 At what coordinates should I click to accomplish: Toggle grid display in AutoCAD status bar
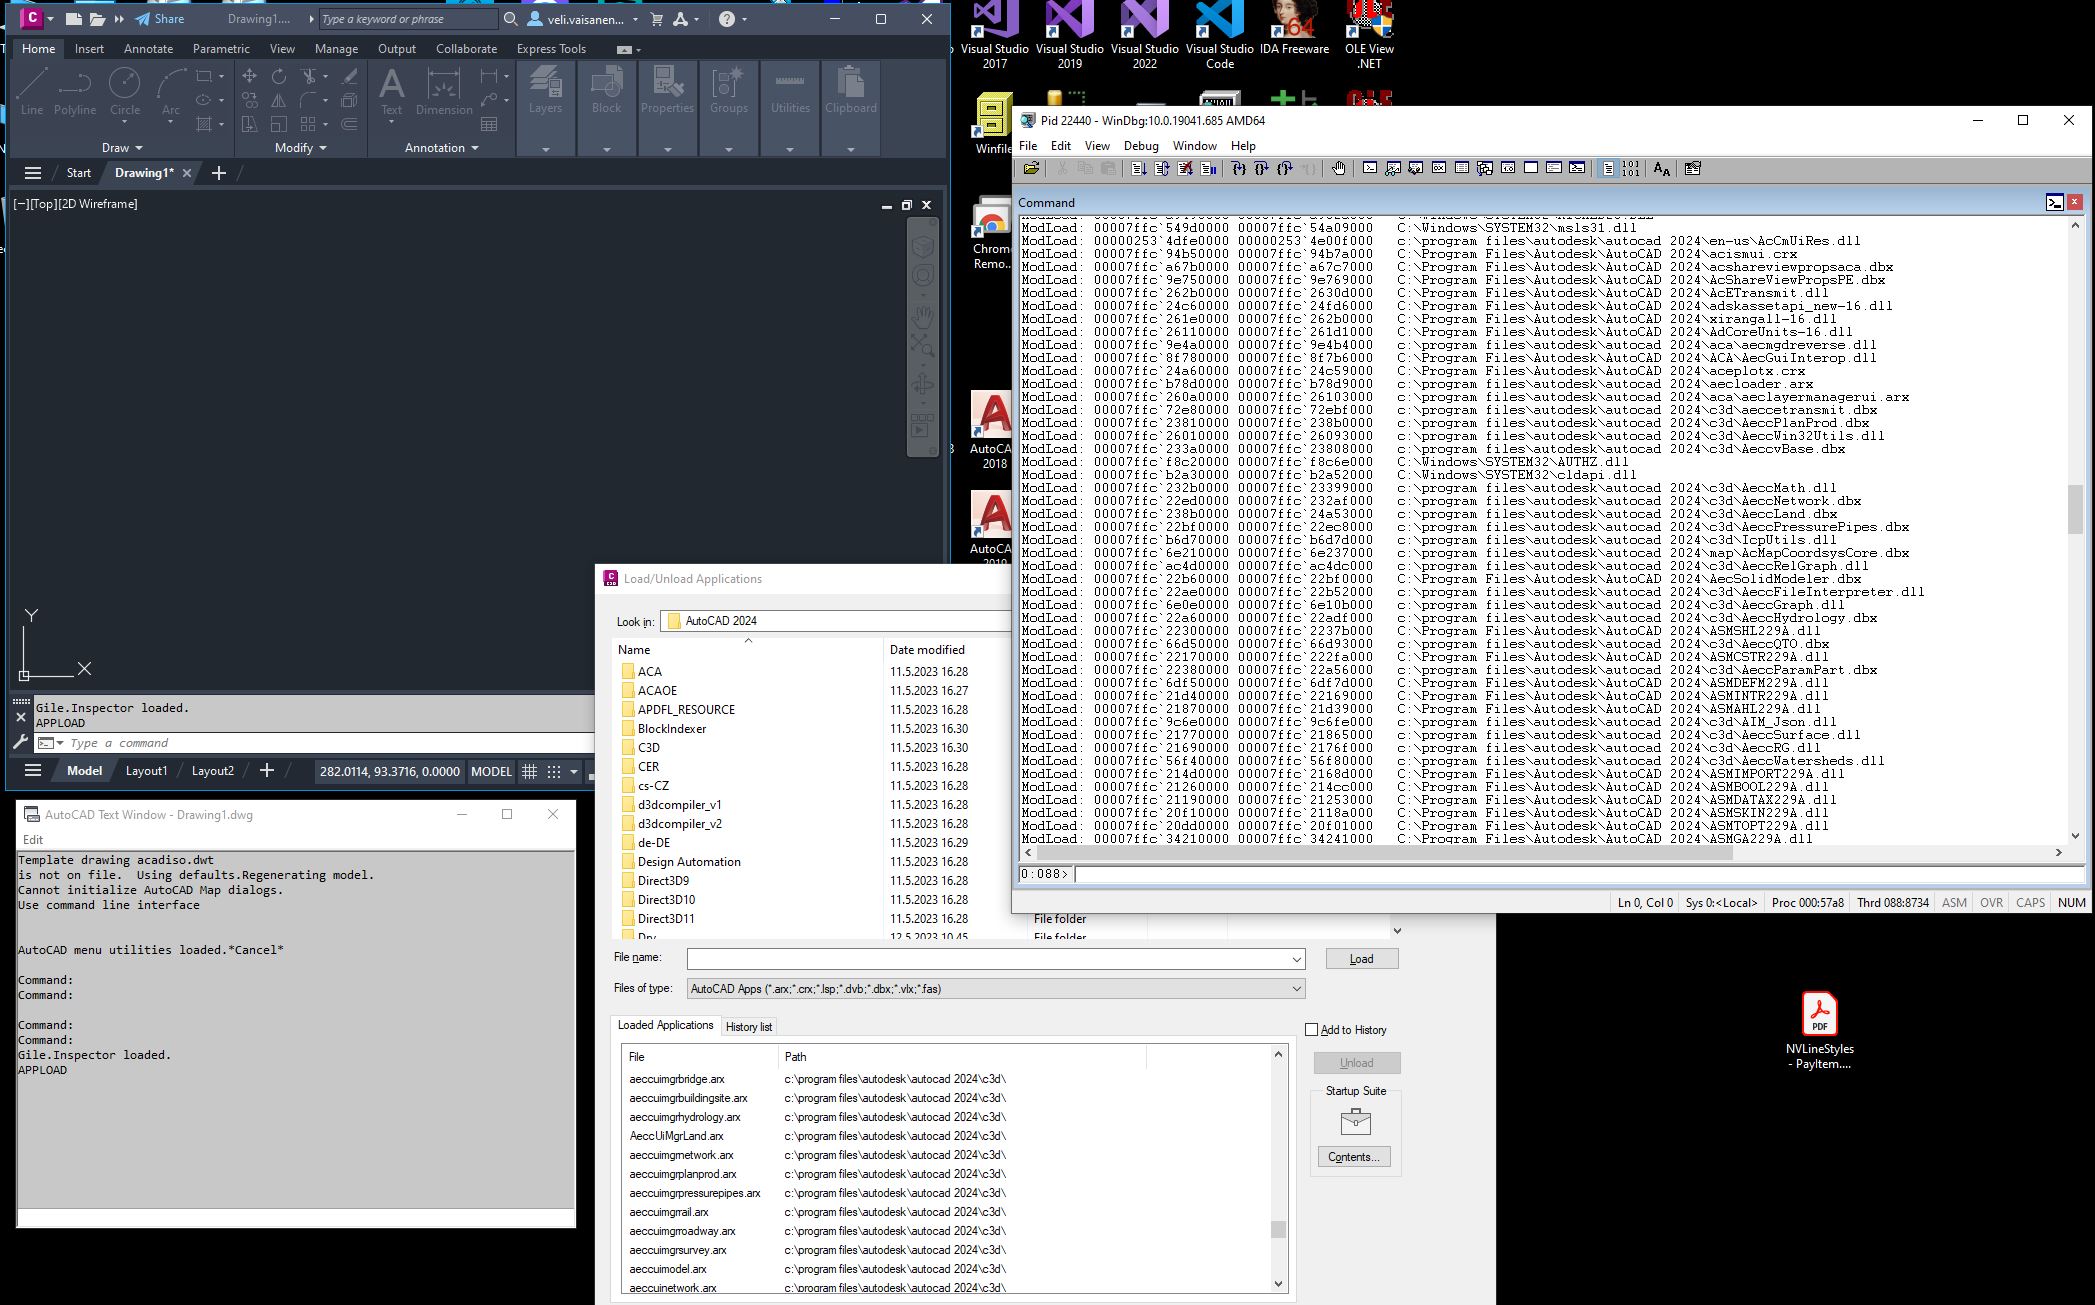(x=529, y=771)
